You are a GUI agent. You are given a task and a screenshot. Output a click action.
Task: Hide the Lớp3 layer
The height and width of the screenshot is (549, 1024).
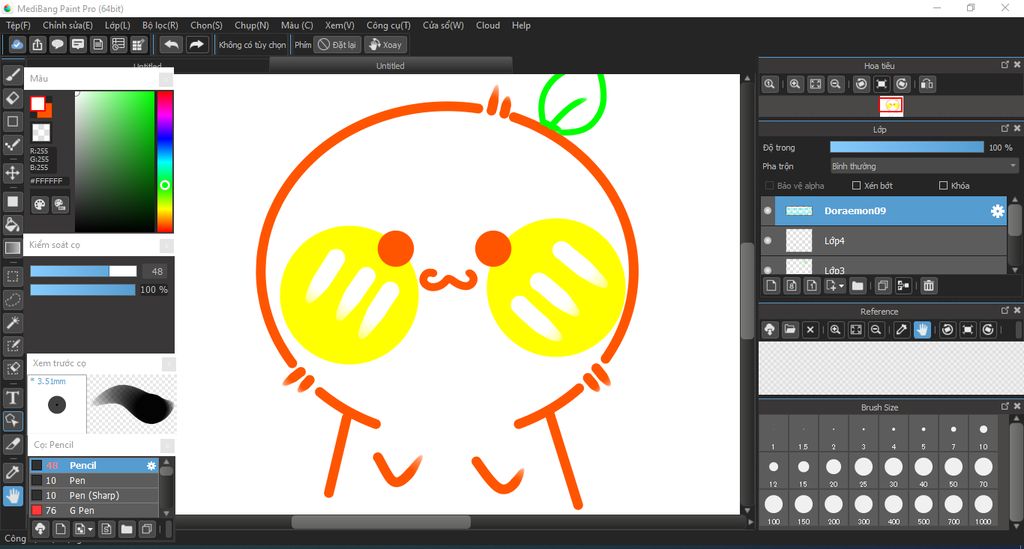(768, 270)
